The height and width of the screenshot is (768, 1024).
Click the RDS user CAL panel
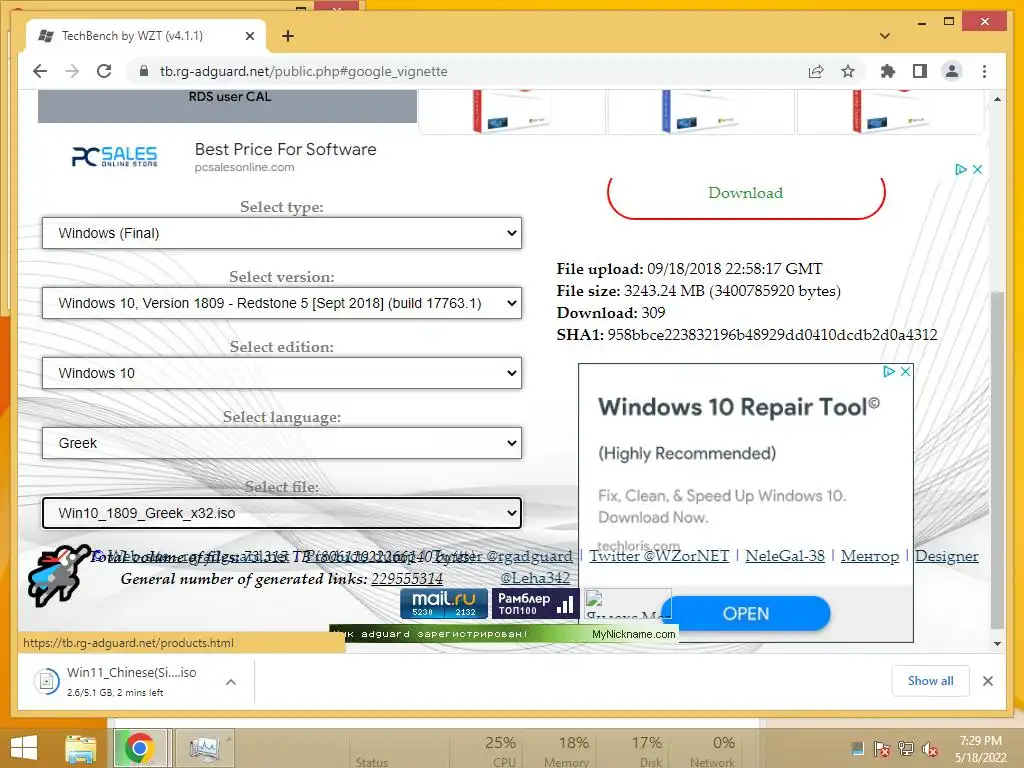click(227, 106)
